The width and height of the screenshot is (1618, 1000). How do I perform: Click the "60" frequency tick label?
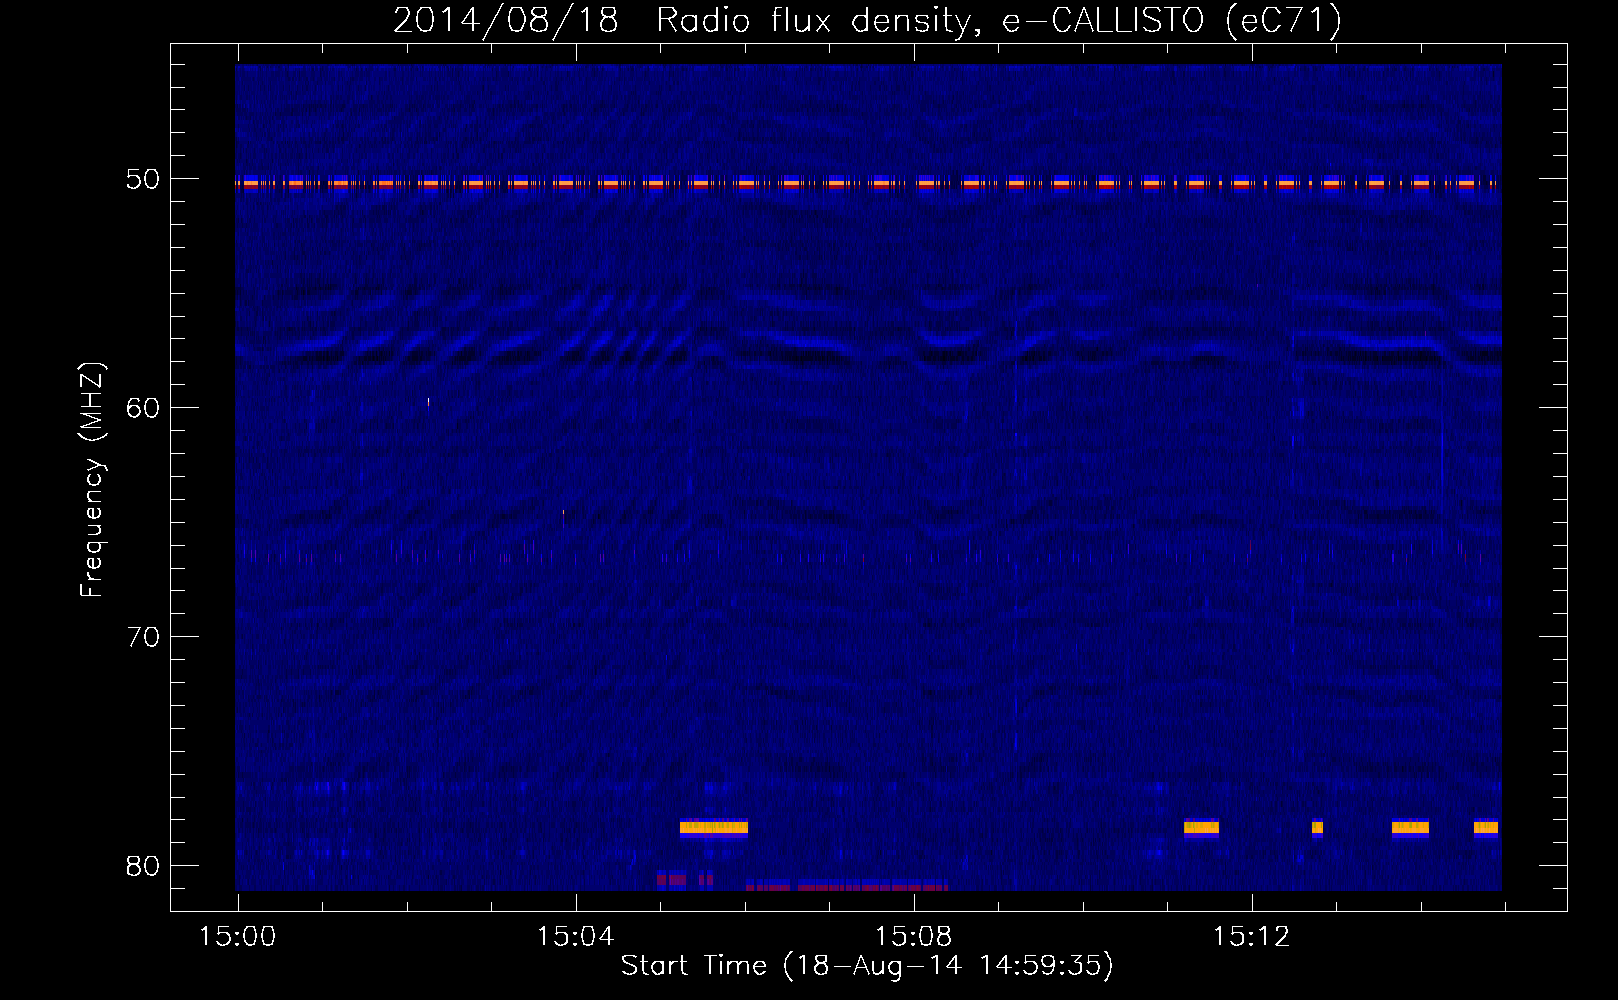[x=143, y=408]
